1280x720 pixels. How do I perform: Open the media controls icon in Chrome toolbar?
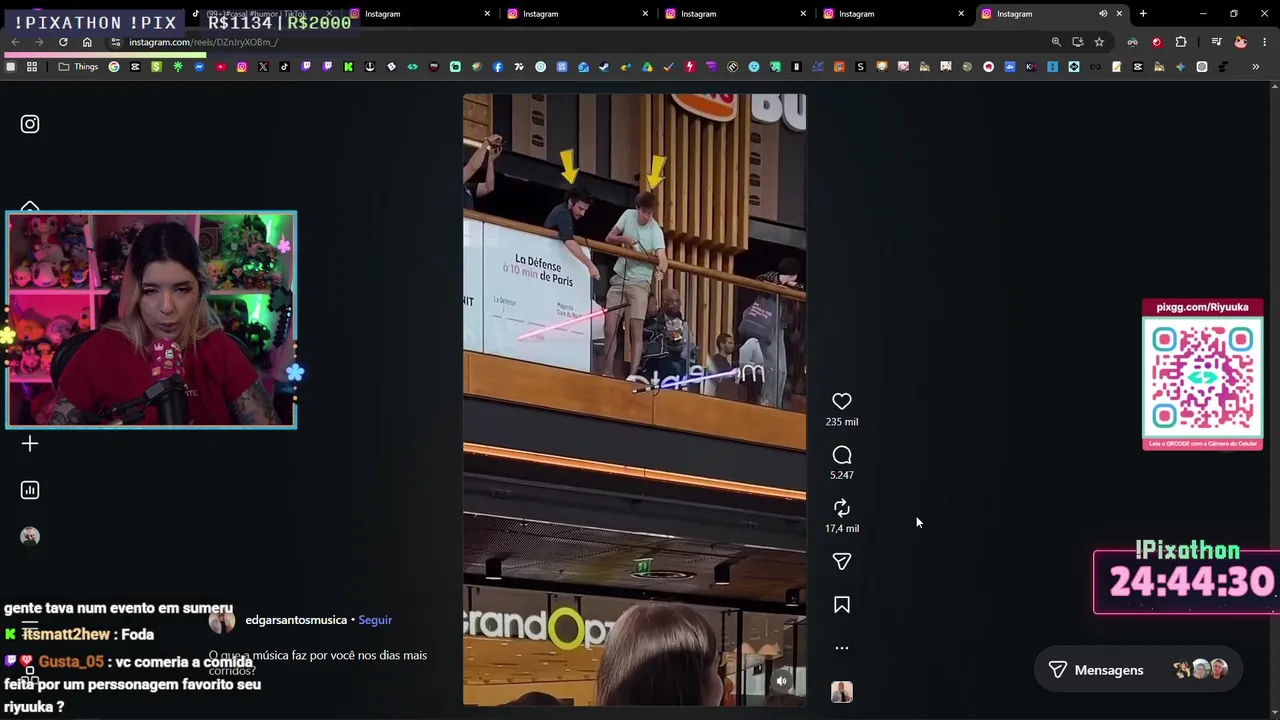pyautogui.click(x=1216, y=42)
